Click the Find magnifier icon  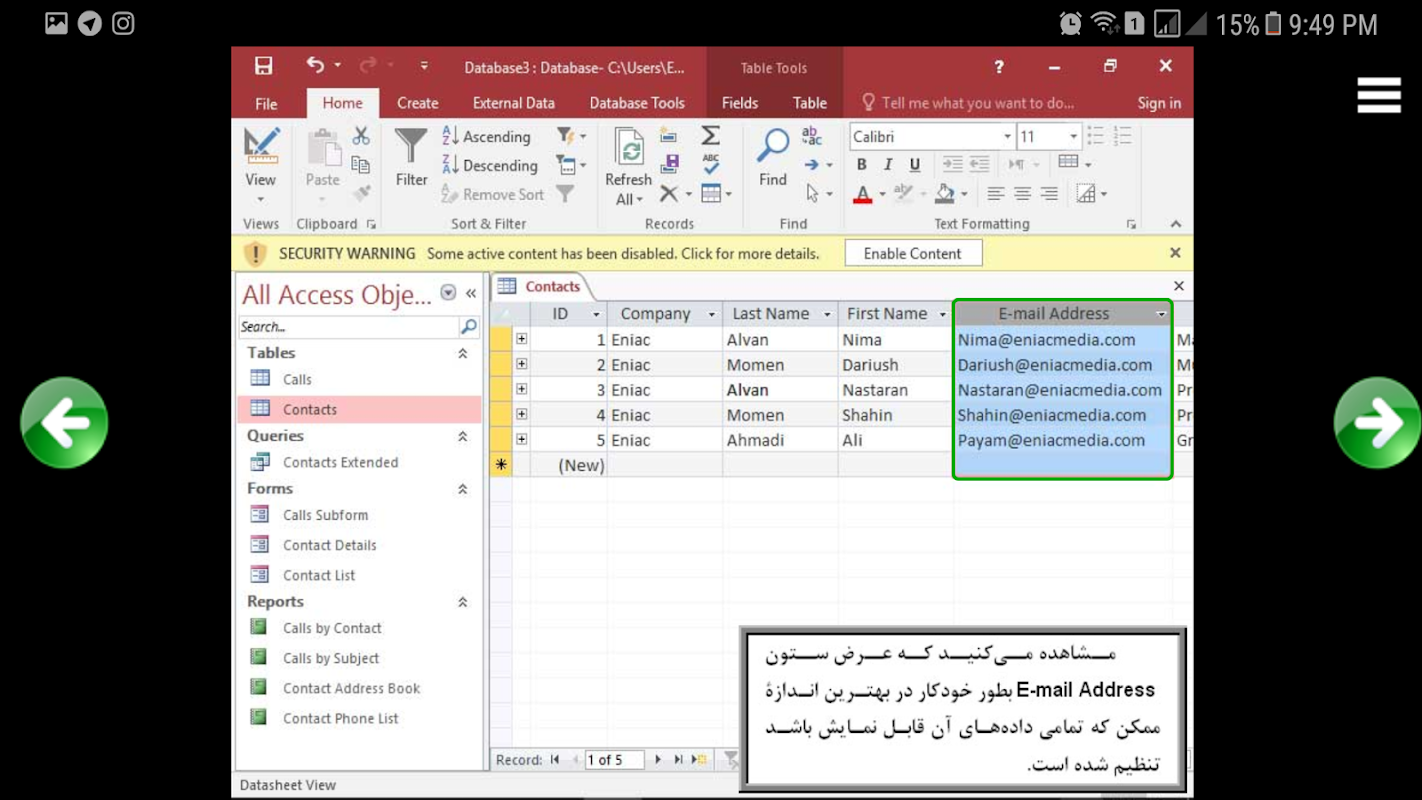pyautogui.click(x=772, y=157)
